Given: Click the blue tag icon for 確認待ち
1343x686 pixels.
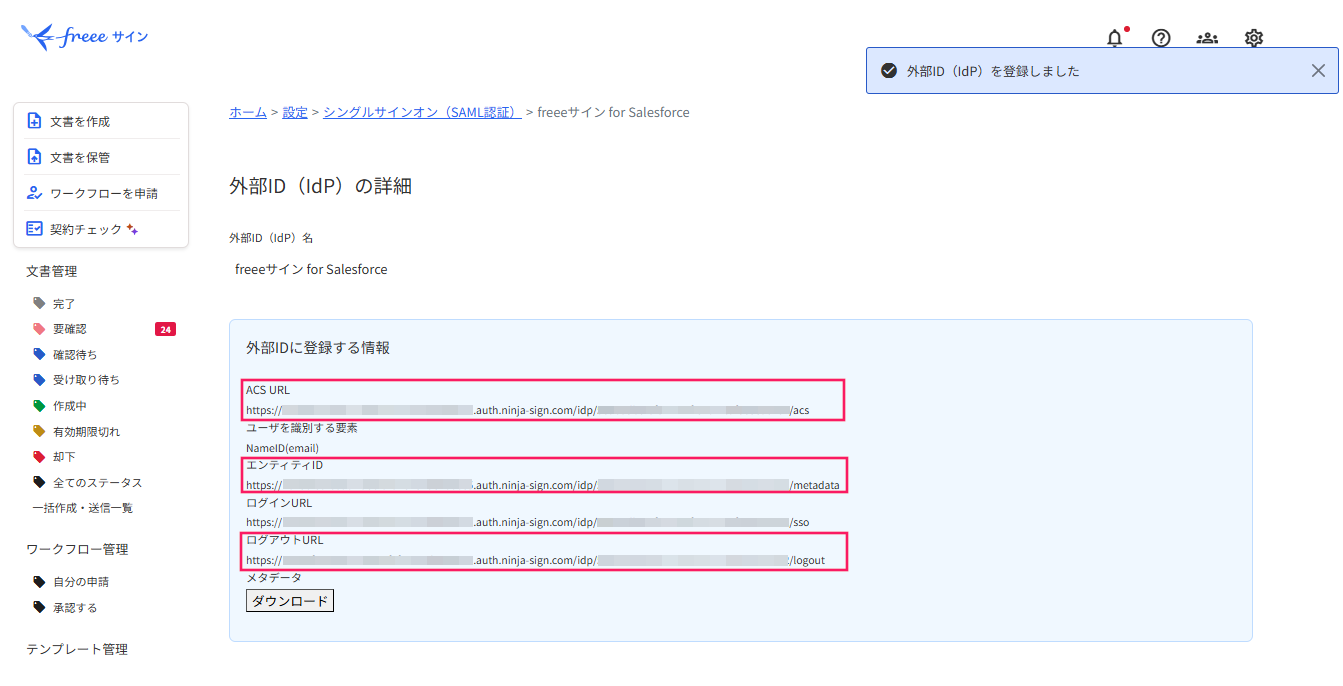Looking at the screenshot, I should point(39,354).
